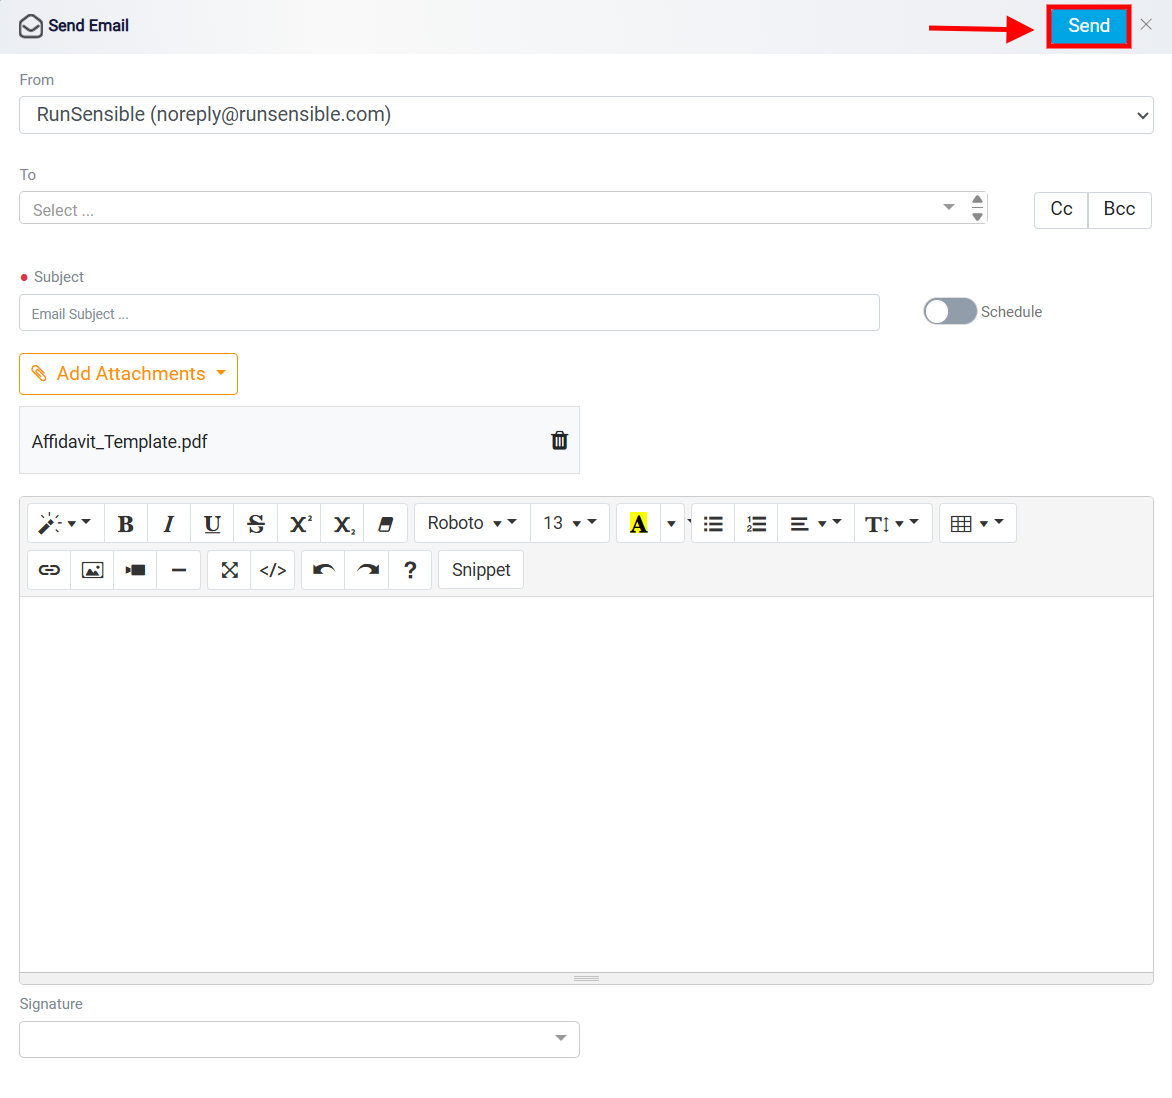Toggle bold formatting
This screenshot has width=1172, height=1098.
coord(126,523)
